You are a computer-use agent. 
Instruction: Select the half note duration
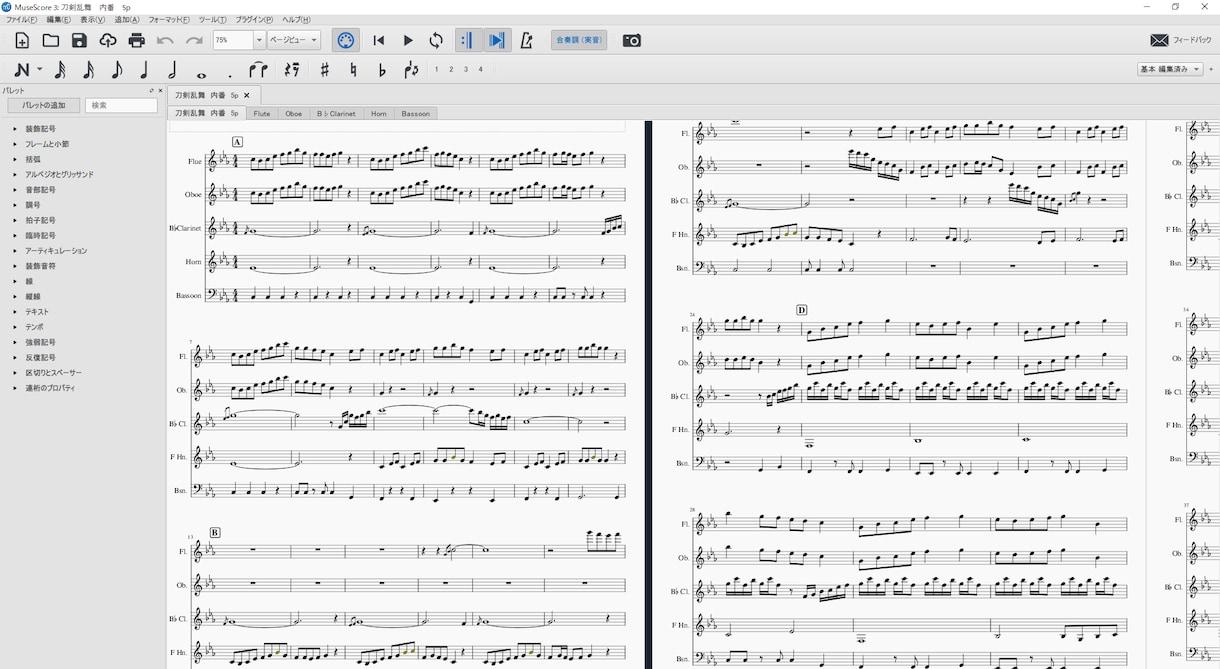[x=172, y=70]
